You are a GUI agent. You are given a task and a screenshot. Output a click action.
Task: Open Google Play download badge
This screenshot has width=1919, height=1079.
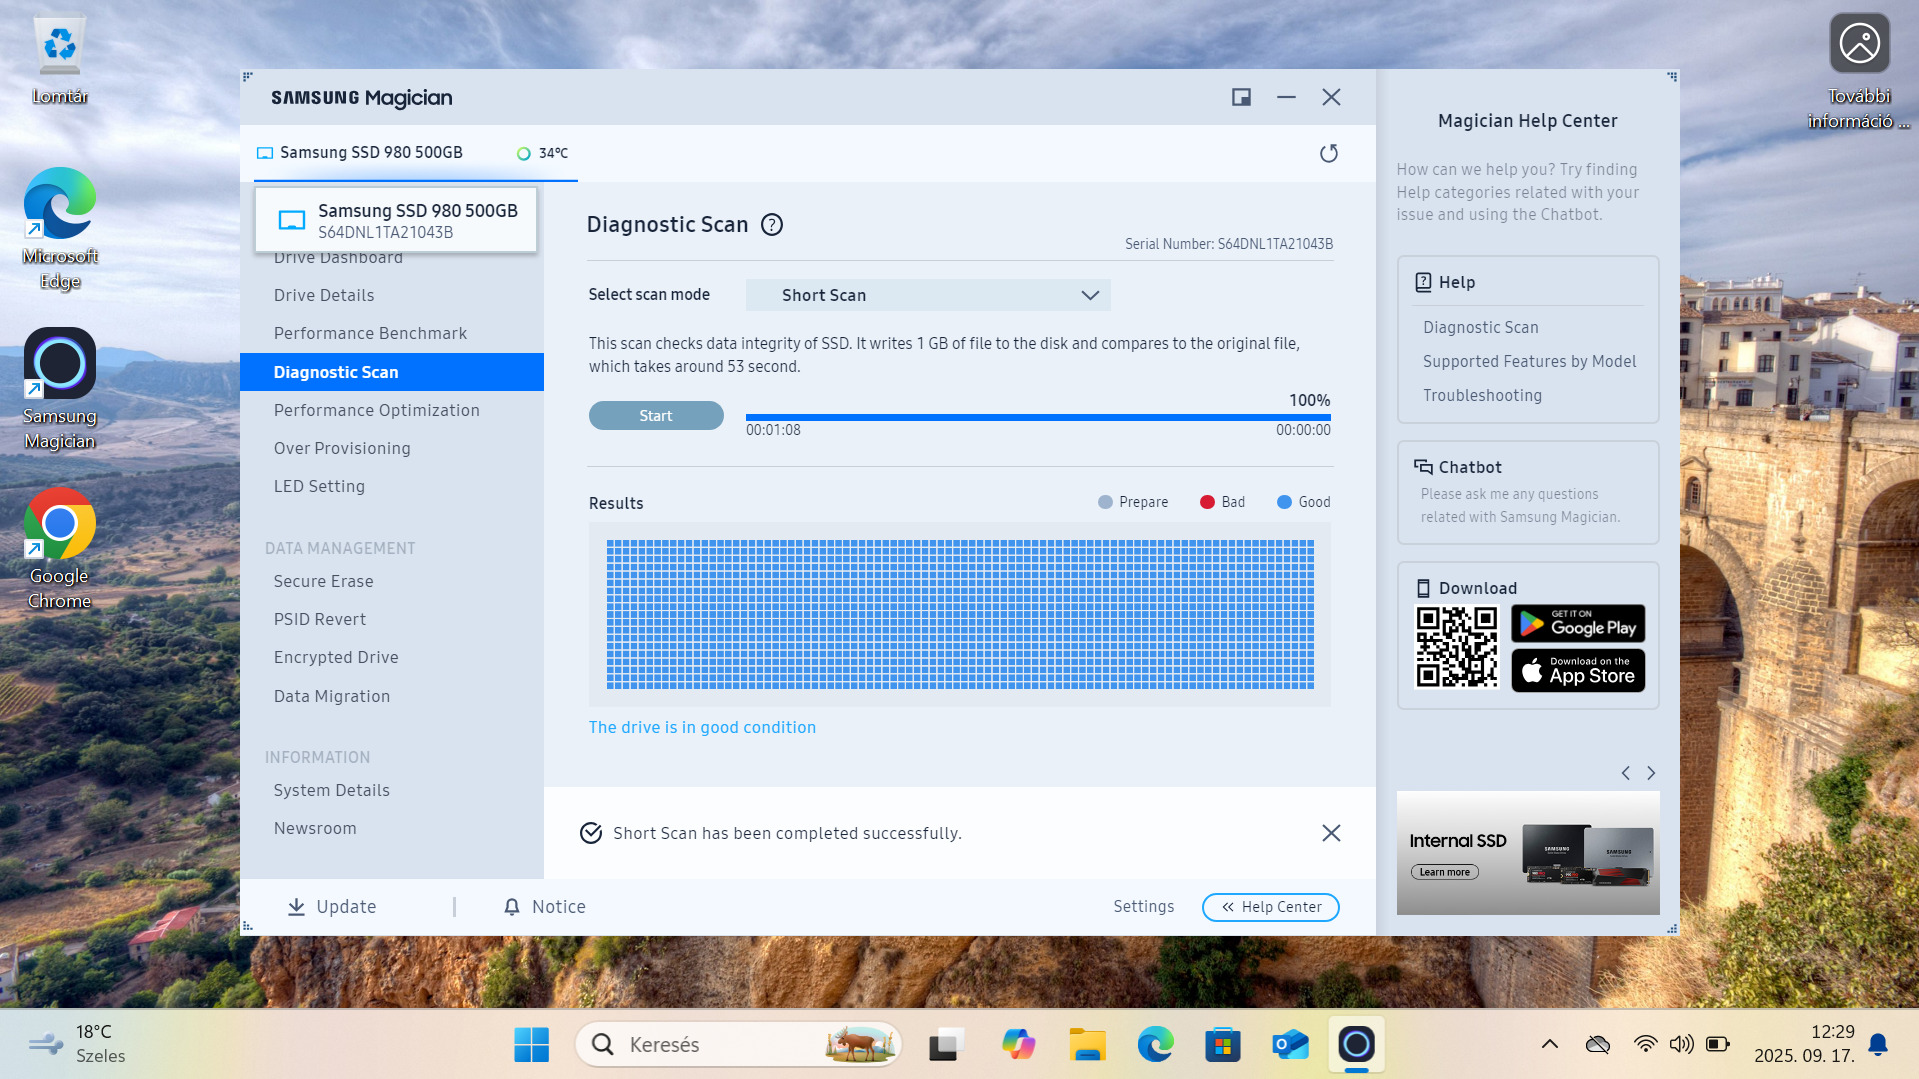point(1578,624)
